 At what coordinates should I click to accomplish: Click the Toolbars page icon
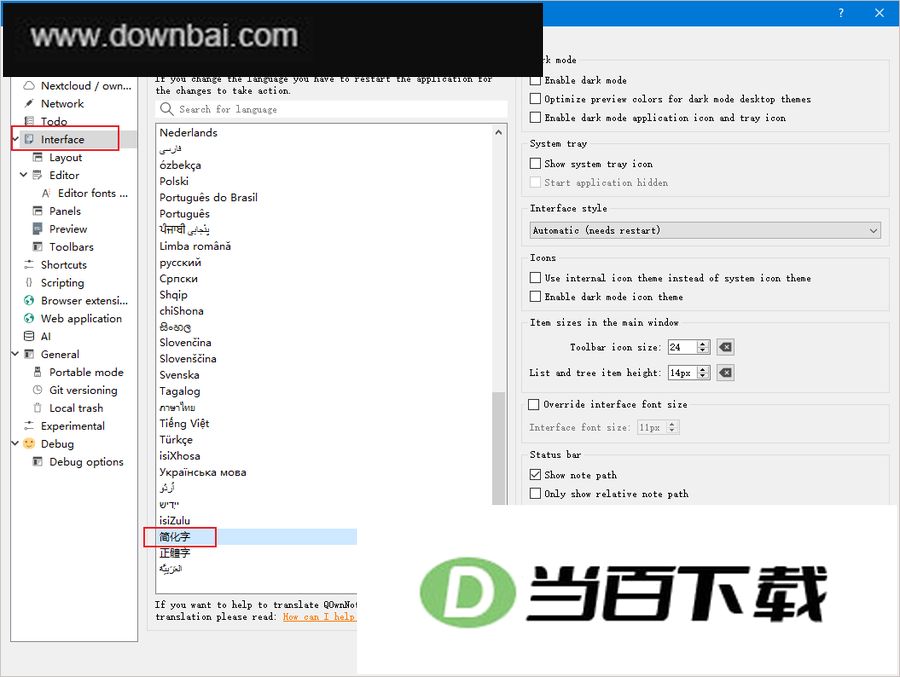[x=37, y=246]
